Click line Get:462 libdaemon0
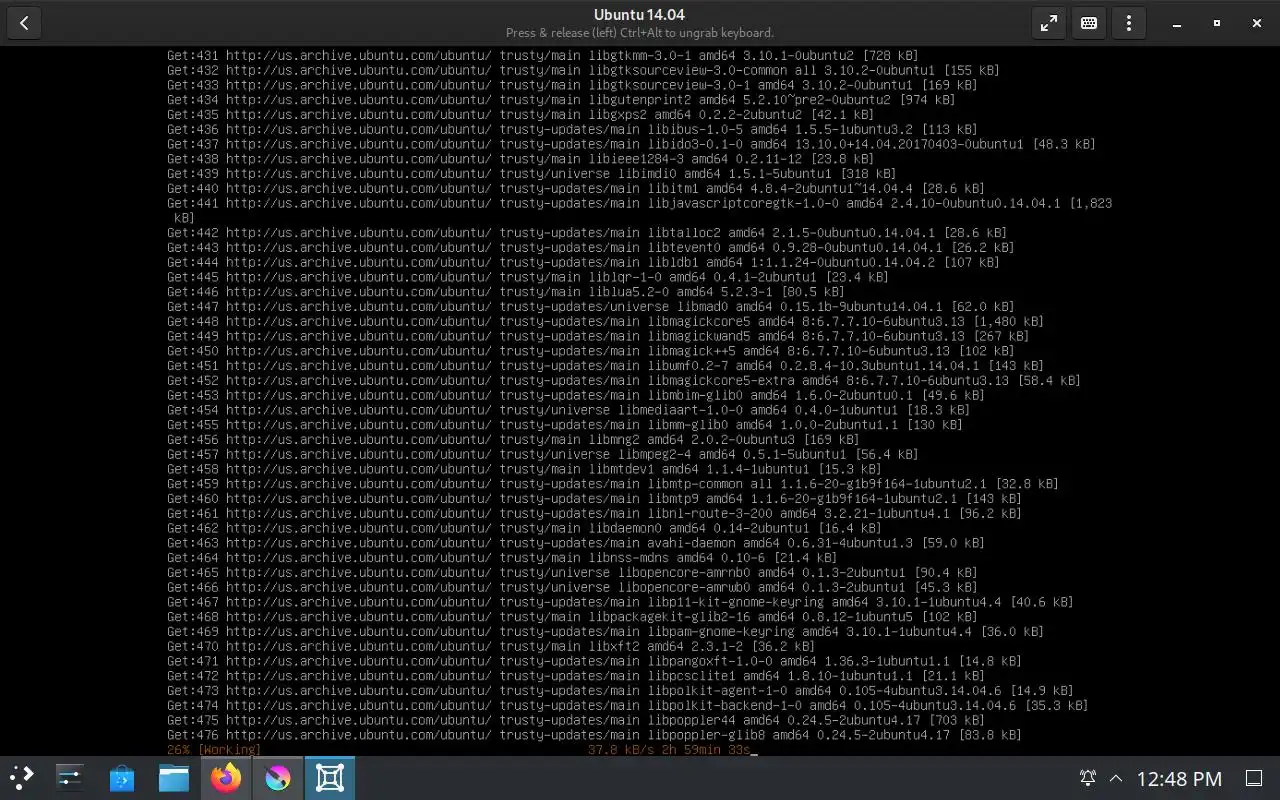The image size is (1280, 800). 524,528
